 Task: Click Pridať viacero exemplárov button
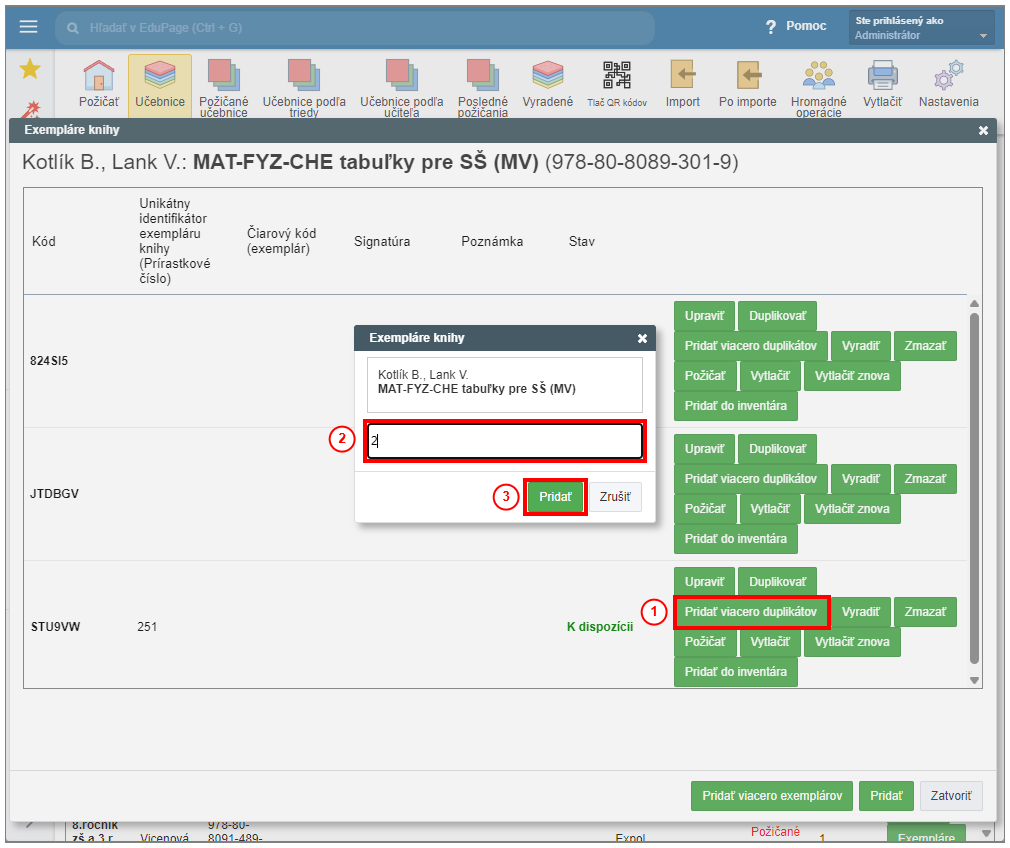point(771,796)
